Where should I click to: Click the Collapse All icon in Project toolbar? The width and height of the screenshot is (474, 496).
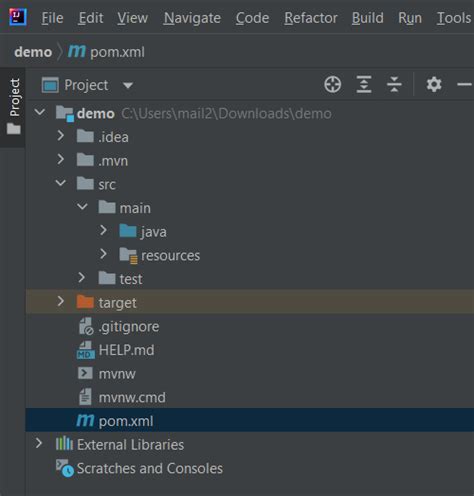tap(394, 84)
